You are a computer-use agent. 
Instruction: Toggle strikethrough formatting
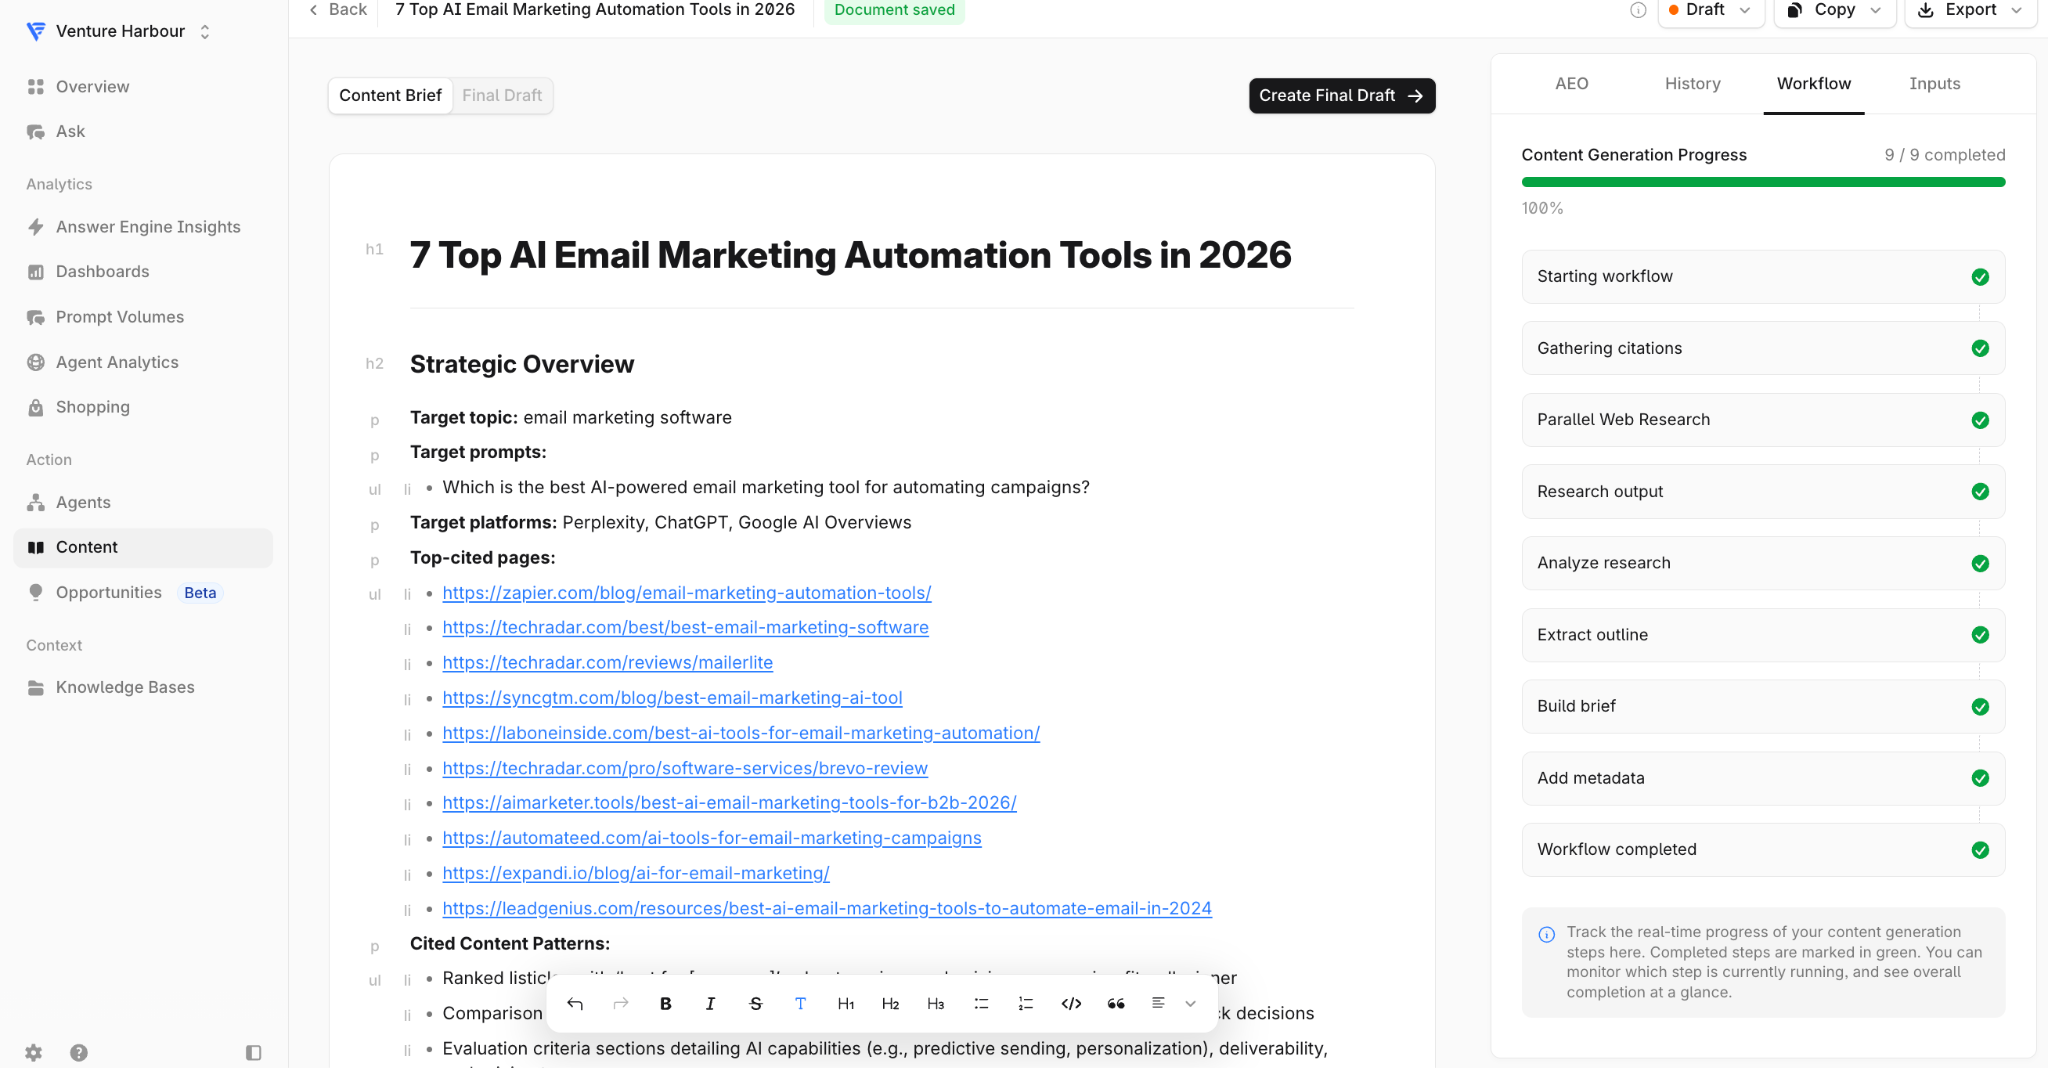pos(756,1003)
